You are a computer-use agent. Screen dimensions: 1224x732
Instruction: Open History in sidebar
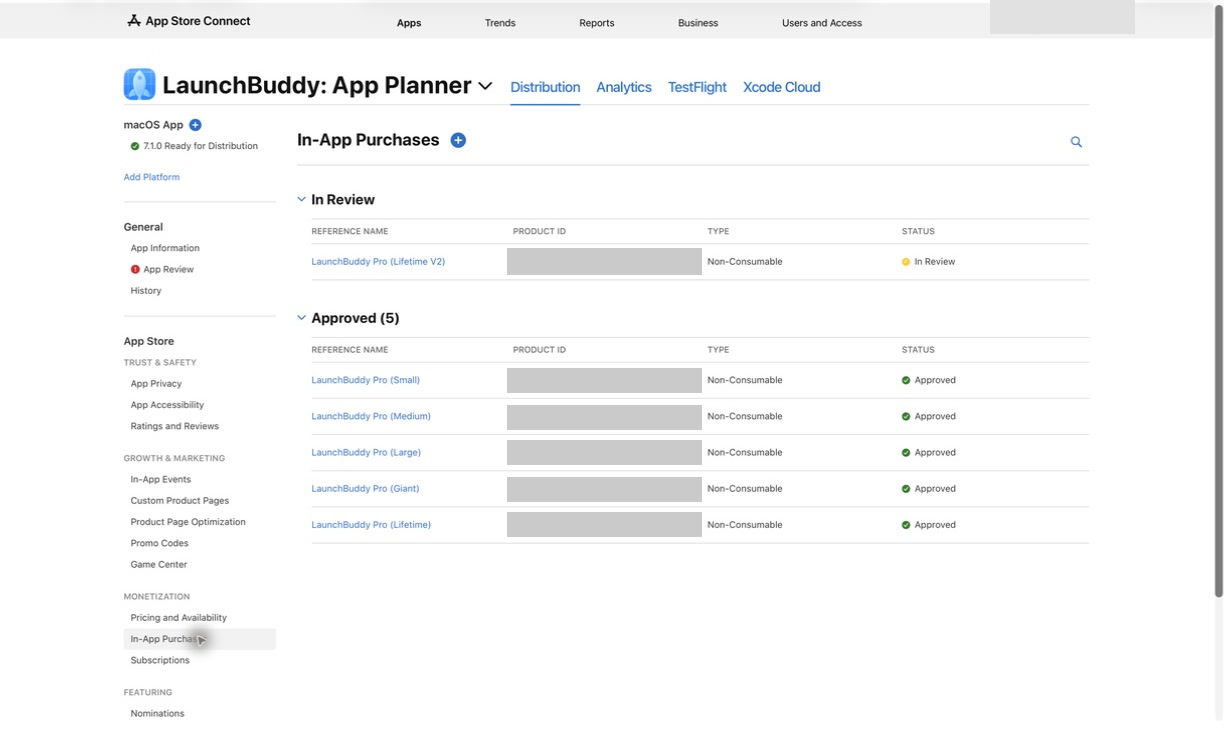(146, 291)
